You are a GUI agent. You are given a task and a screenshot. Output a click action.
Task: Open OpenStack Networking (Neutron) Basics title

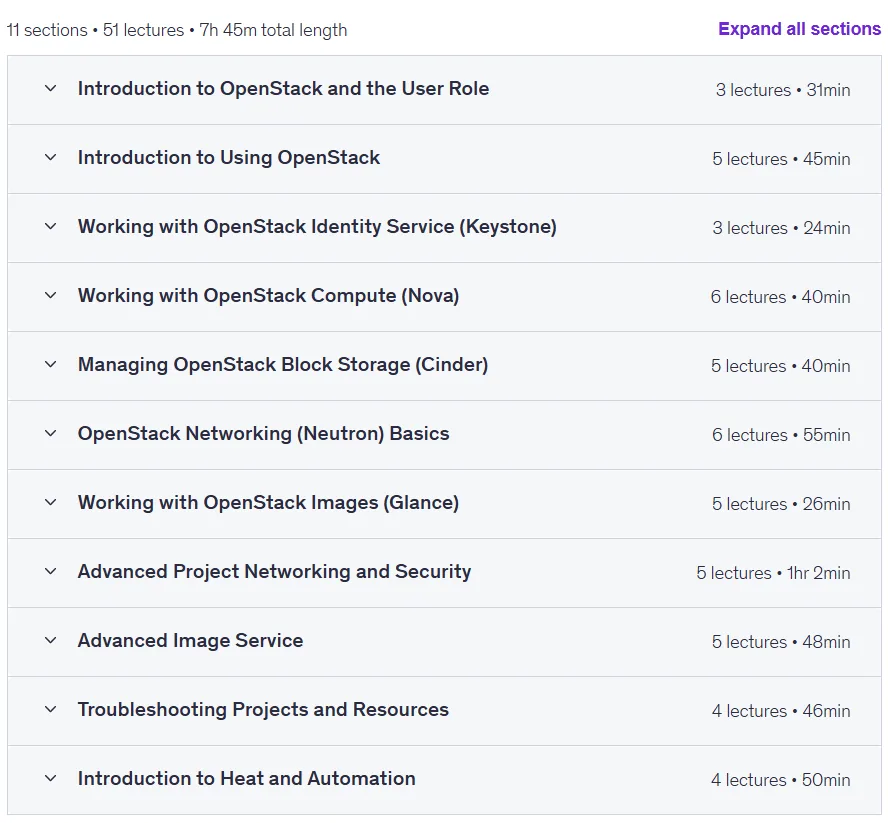click(x=263, y=433)
